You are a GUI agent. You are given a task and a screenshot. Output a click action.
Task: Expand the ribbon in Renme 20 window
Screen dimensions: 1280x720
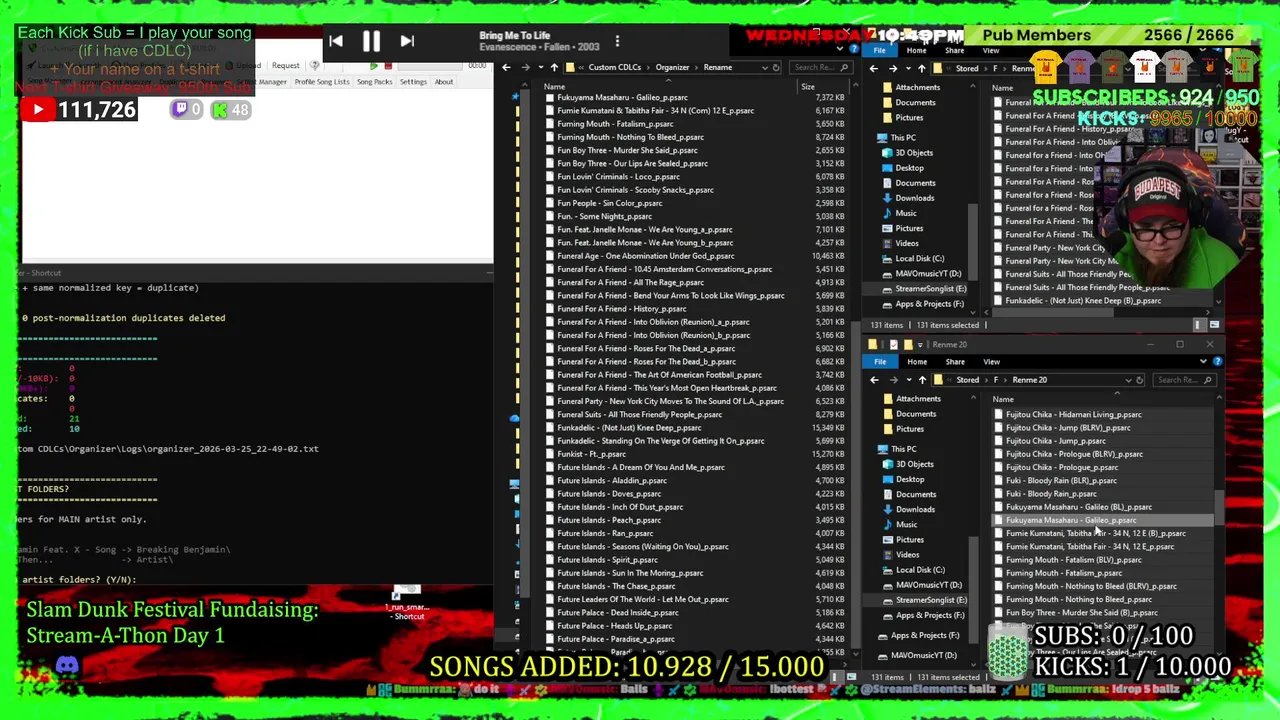point(1203,361)
